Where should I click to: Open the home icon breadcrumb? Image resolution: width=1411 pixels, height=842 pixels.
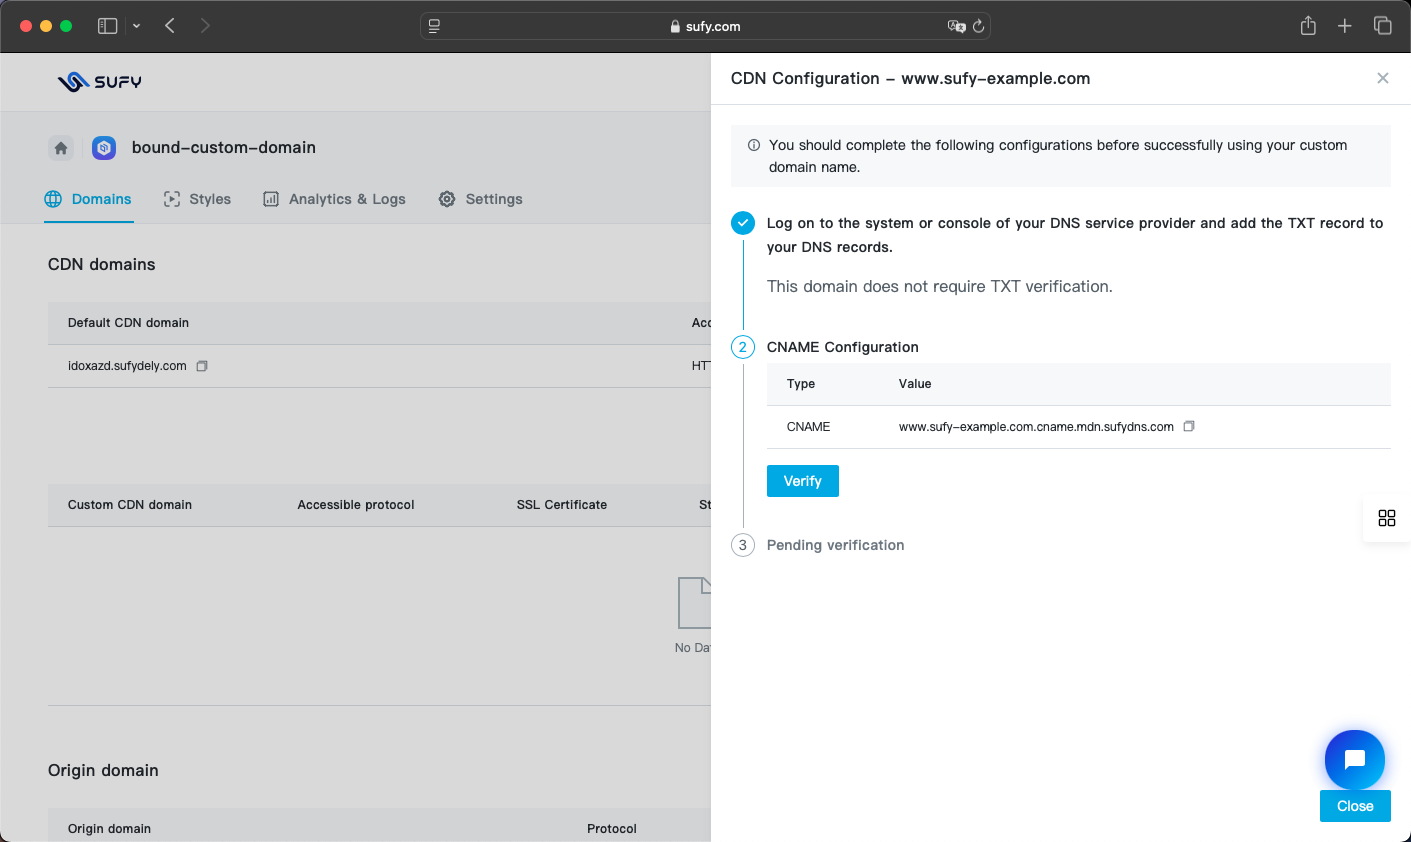click(61, 148)
